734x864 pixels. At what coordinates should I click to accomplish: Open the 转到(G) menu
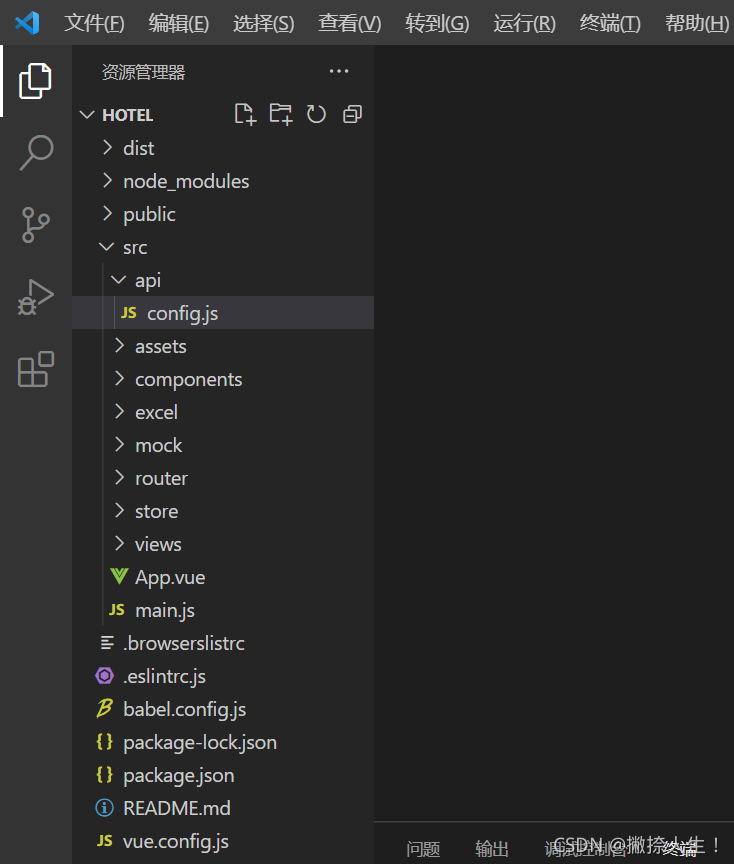click(x=437, y=23)
